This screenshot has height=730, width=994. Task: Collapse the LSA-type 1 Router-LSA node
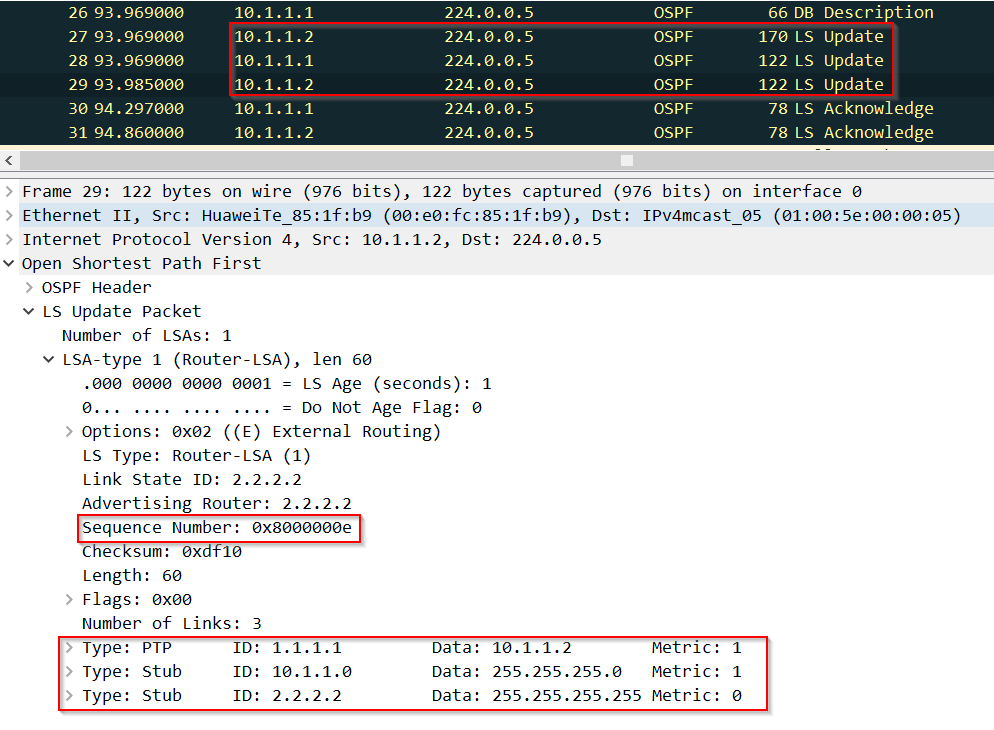coord(48,360)
